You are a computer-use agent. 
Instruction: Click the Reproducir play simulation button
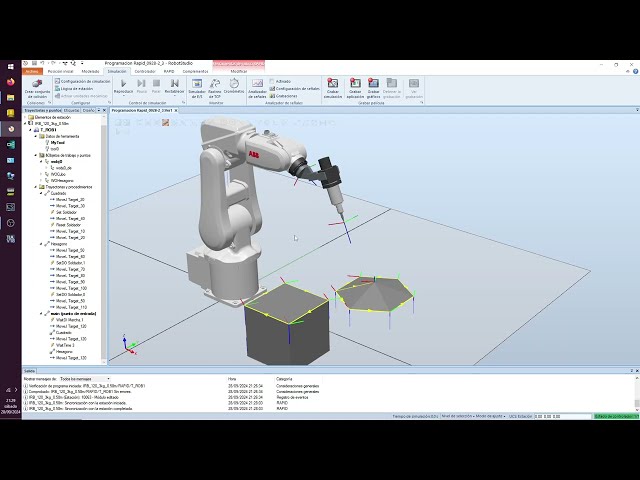[x=123, y=86]
